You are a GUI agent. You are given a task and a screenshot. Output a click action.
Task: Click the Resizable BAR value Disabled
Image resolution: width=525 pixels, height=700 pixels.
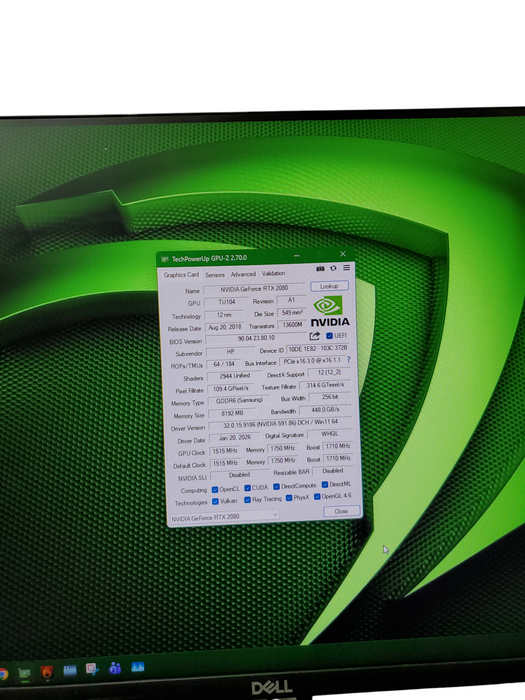[x=333, y=471]
